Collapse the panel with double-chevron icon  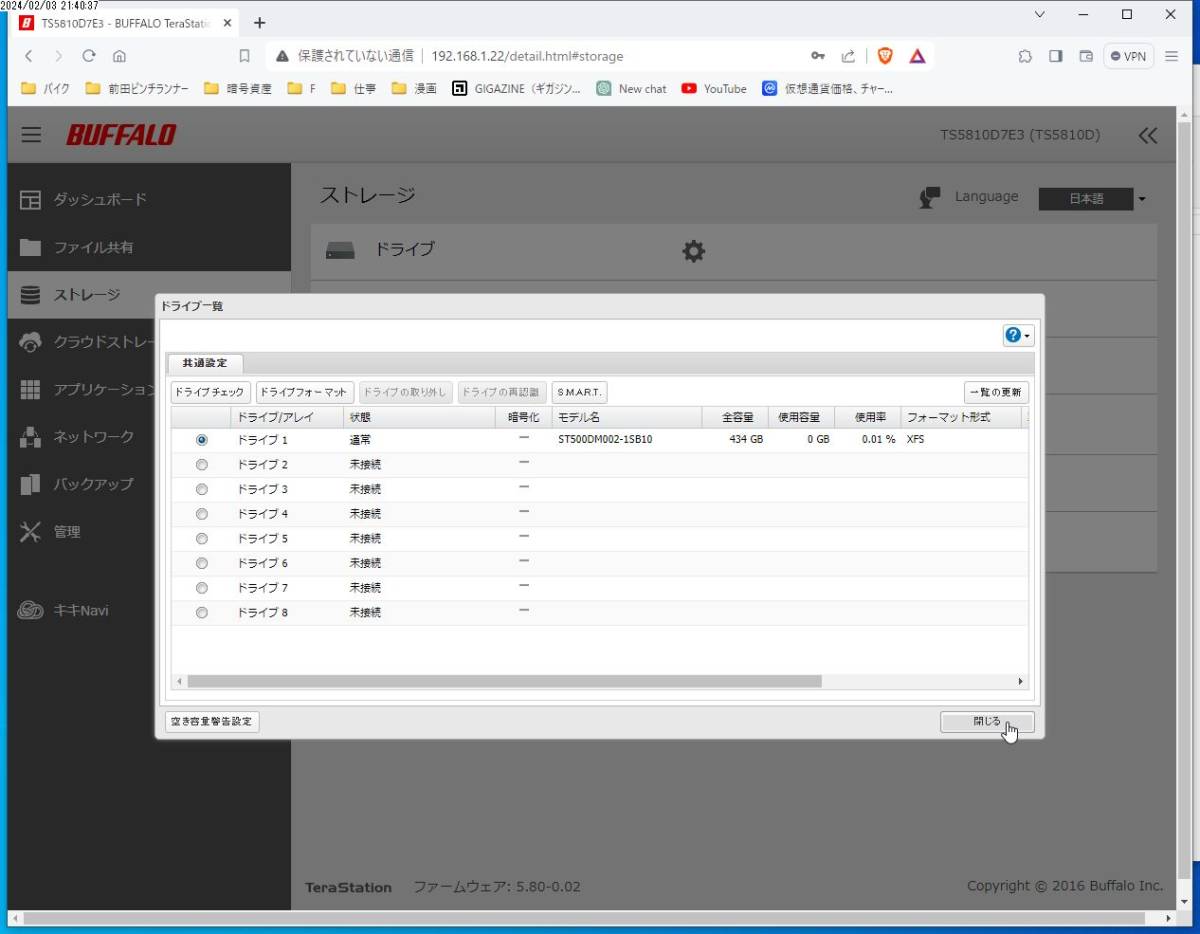pos(1148,135)
